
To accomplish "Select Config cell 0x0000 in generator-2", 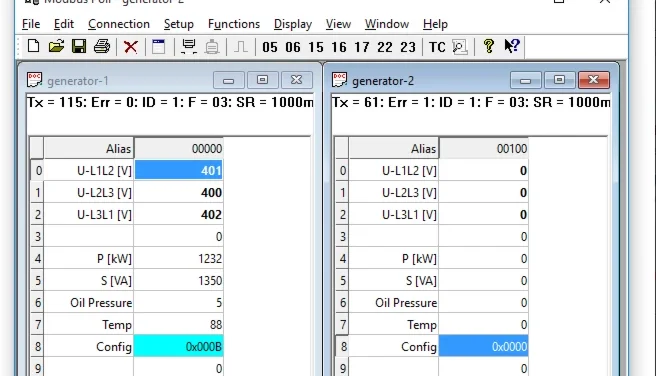I will pyautogui.click(x=484, y=346).
